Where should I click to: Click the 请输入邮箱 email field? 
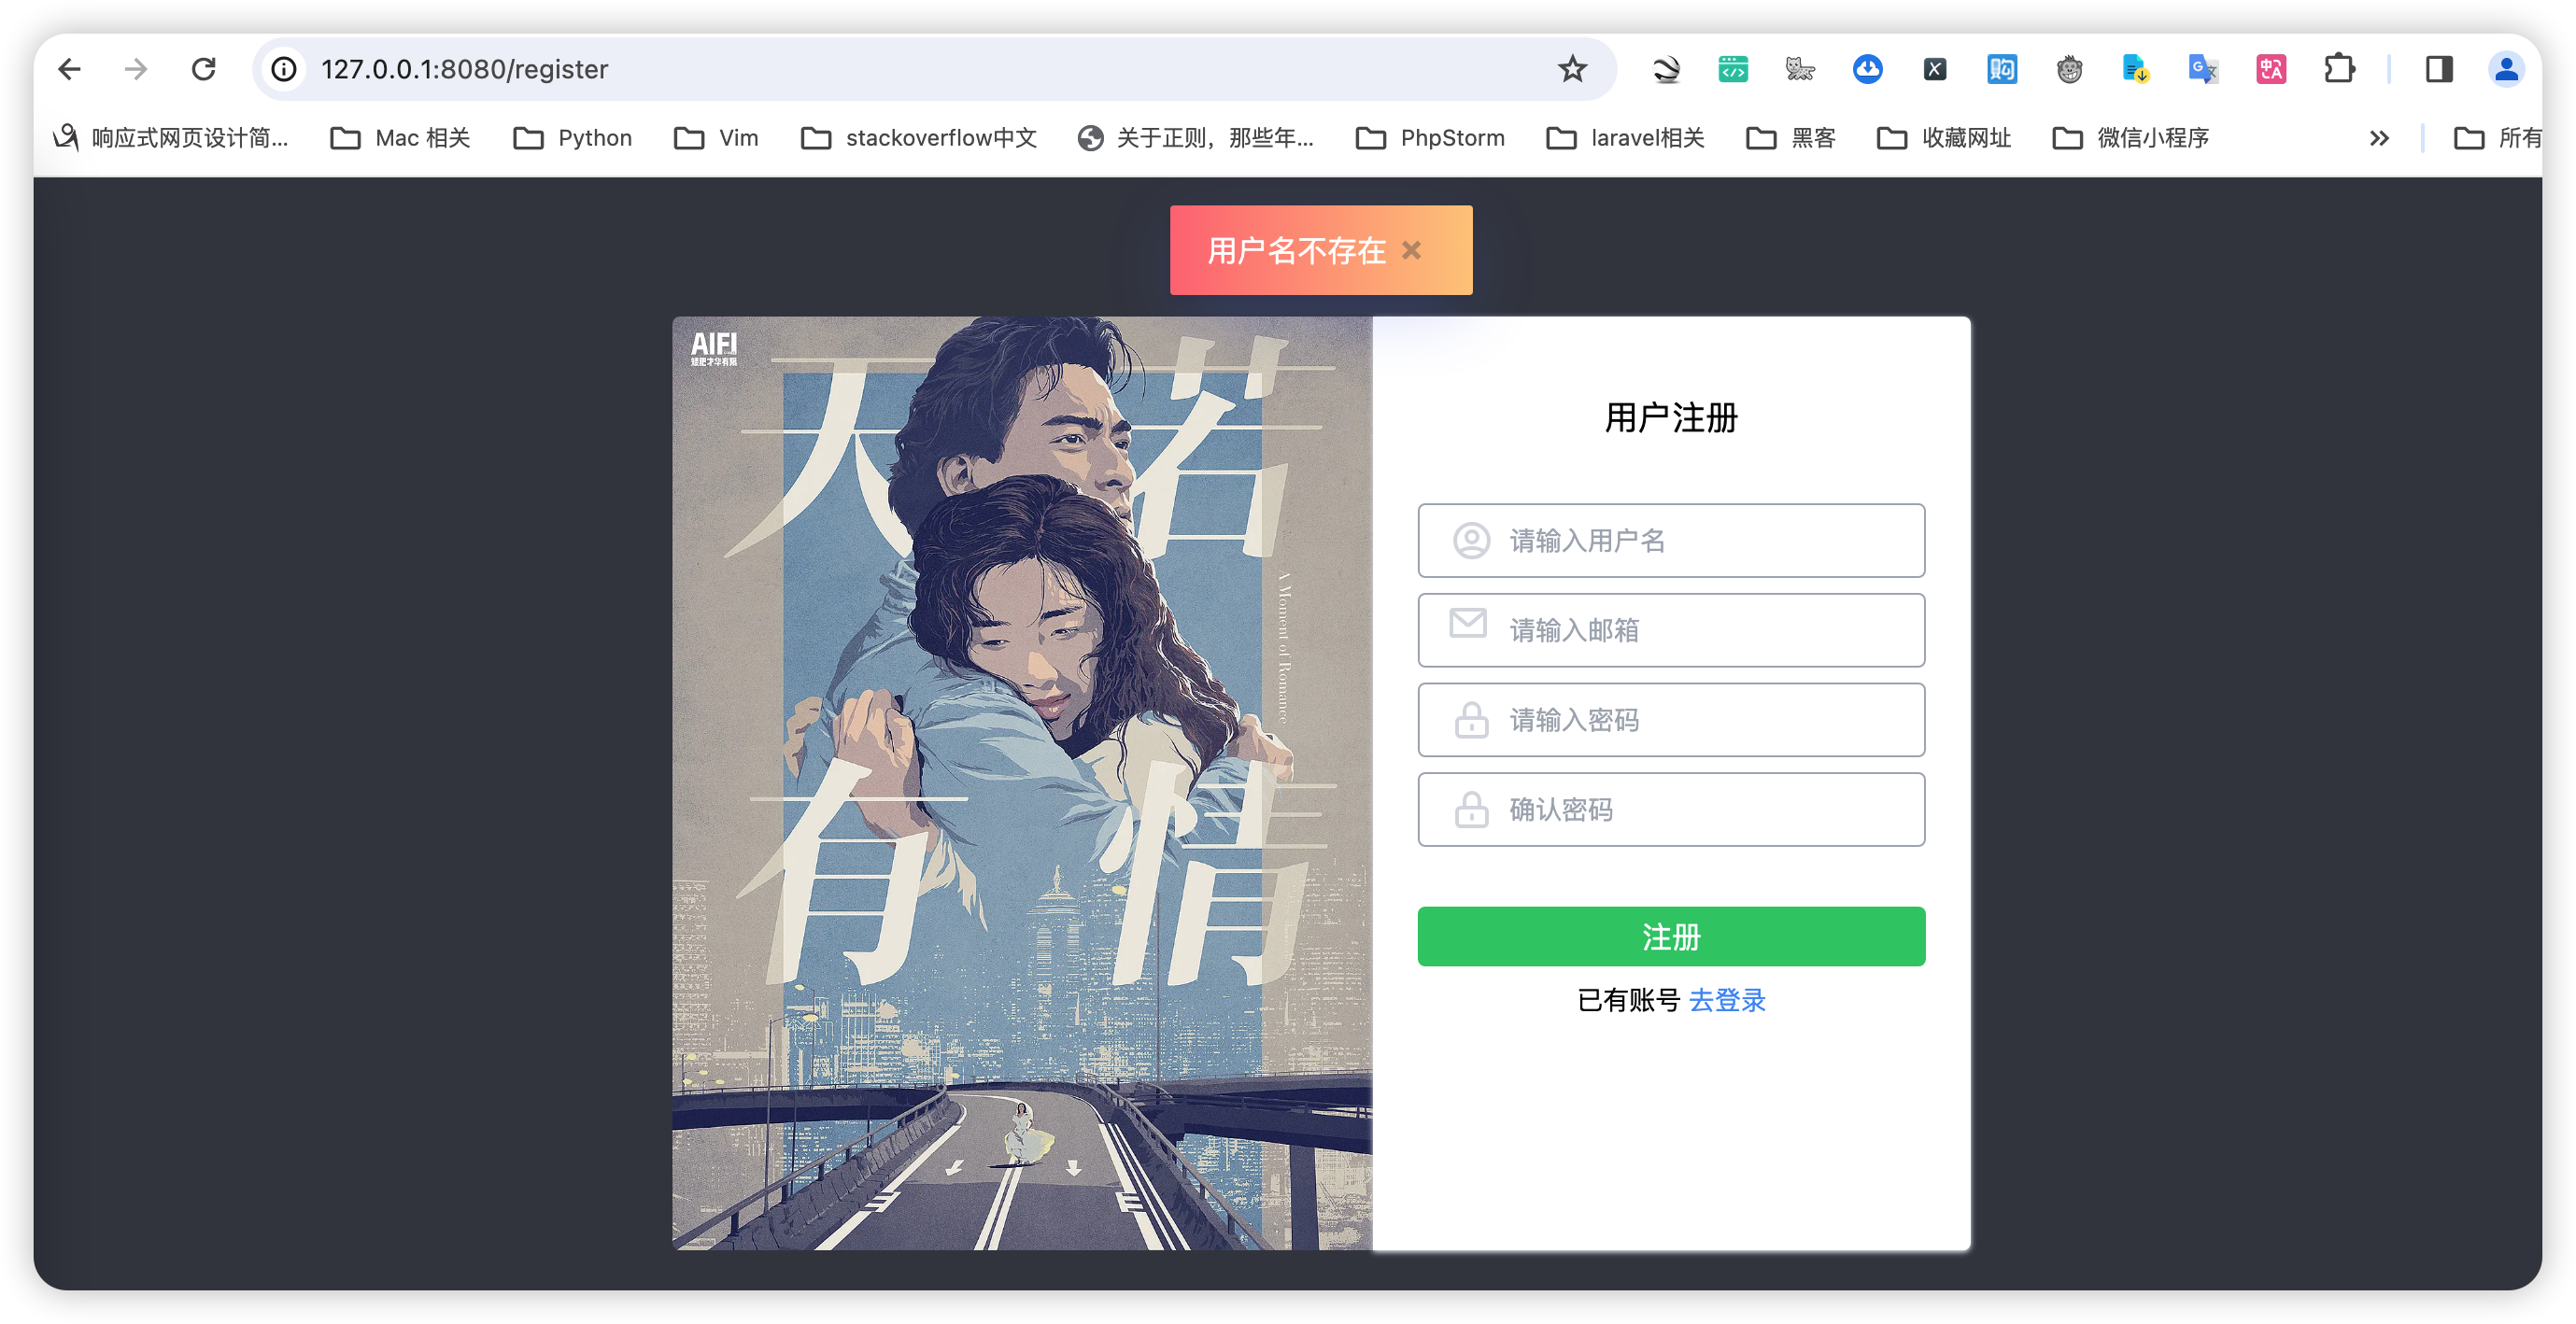pos(1670,629)
